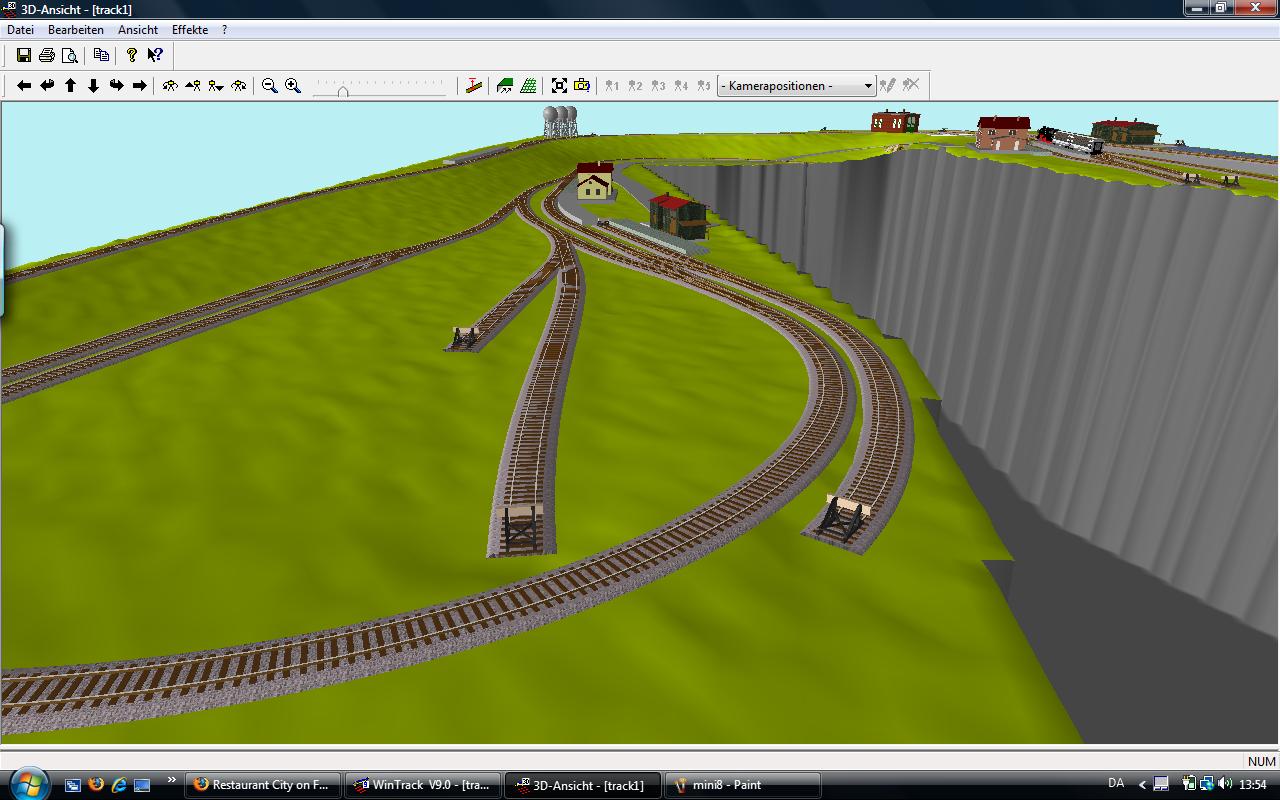
Task: Open help with yellow question mark
Action: [131, 55]
